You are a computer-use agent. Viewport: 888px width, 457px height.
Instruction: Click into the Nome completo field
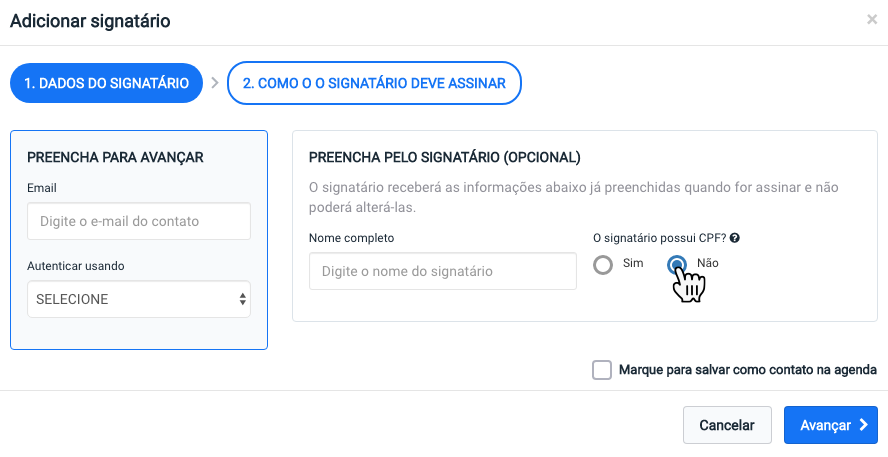tap(443, 271)
